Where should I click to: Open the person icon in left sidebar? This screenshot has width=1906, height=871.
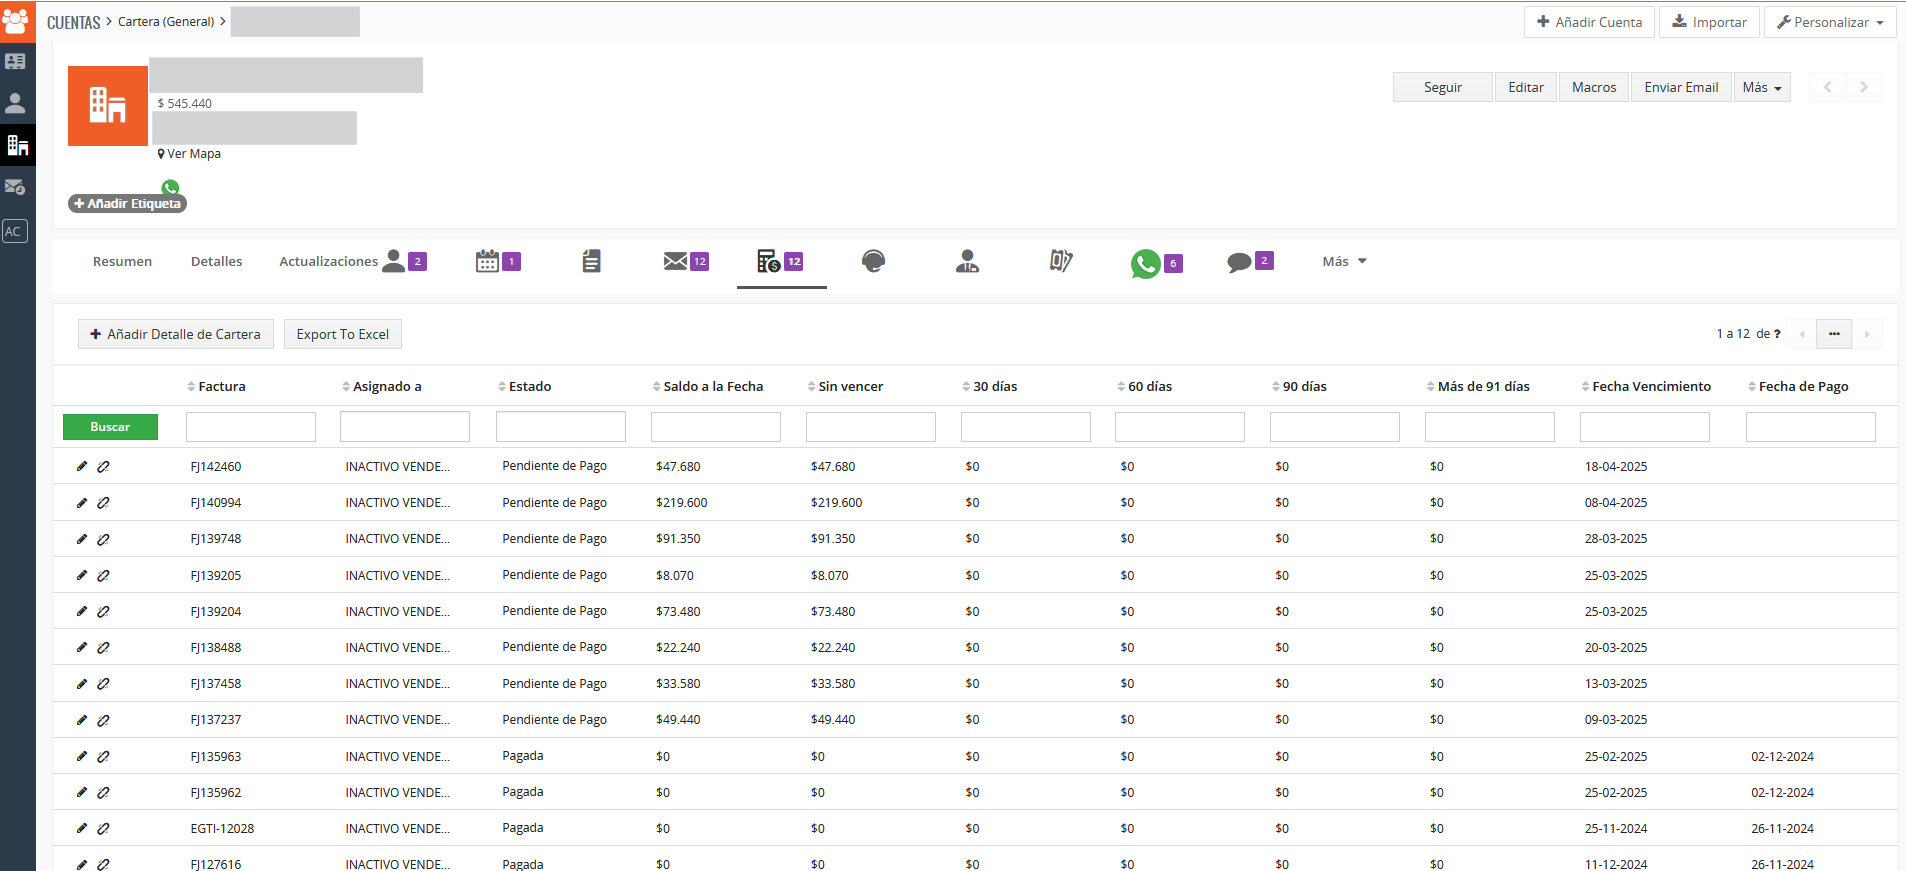(15, 103)
